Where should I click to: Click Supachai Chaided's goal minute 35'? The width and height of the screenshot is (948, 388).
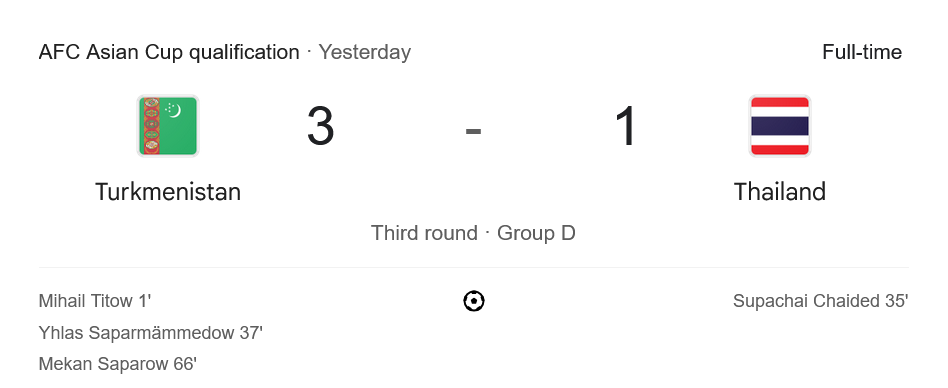point(897,301)
